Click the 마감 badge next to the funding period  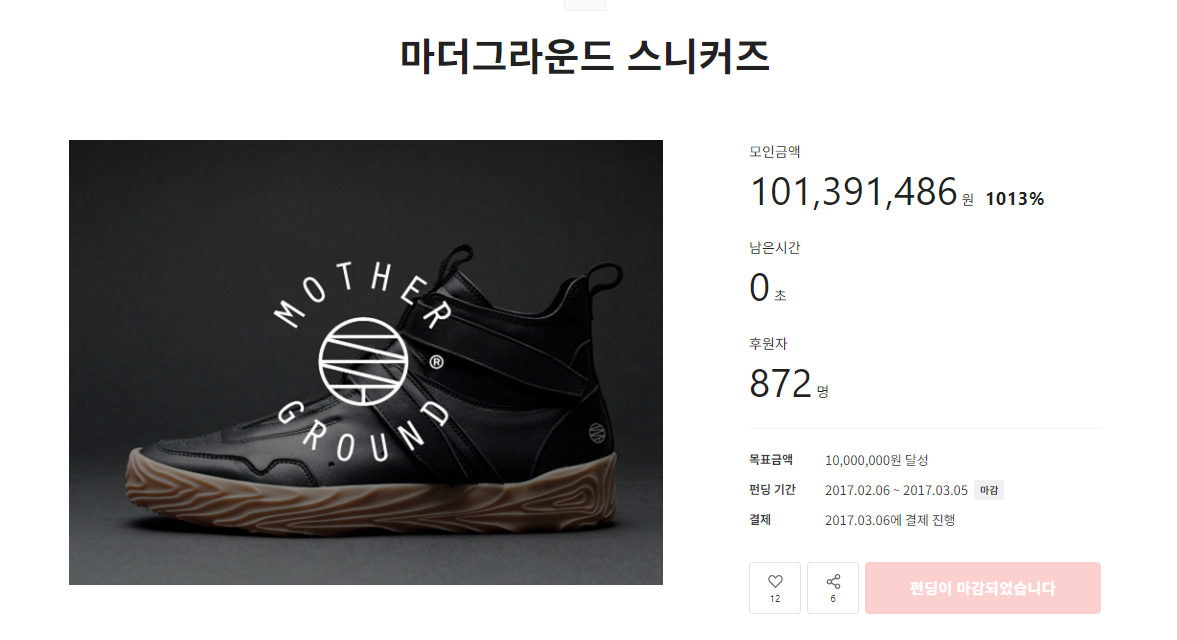pyautogui.click(x=989, y=490)
